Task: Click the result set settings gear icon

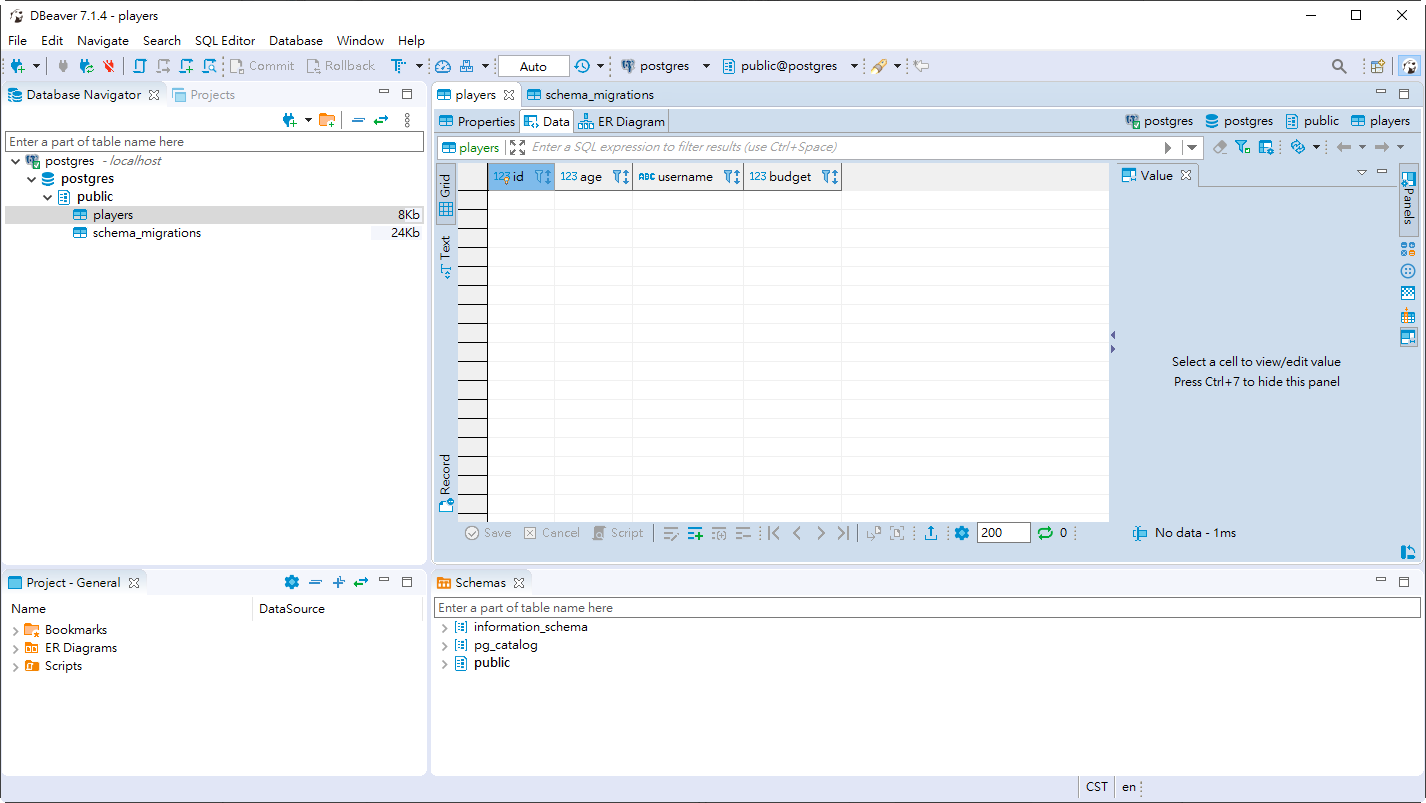Action: 962,533
